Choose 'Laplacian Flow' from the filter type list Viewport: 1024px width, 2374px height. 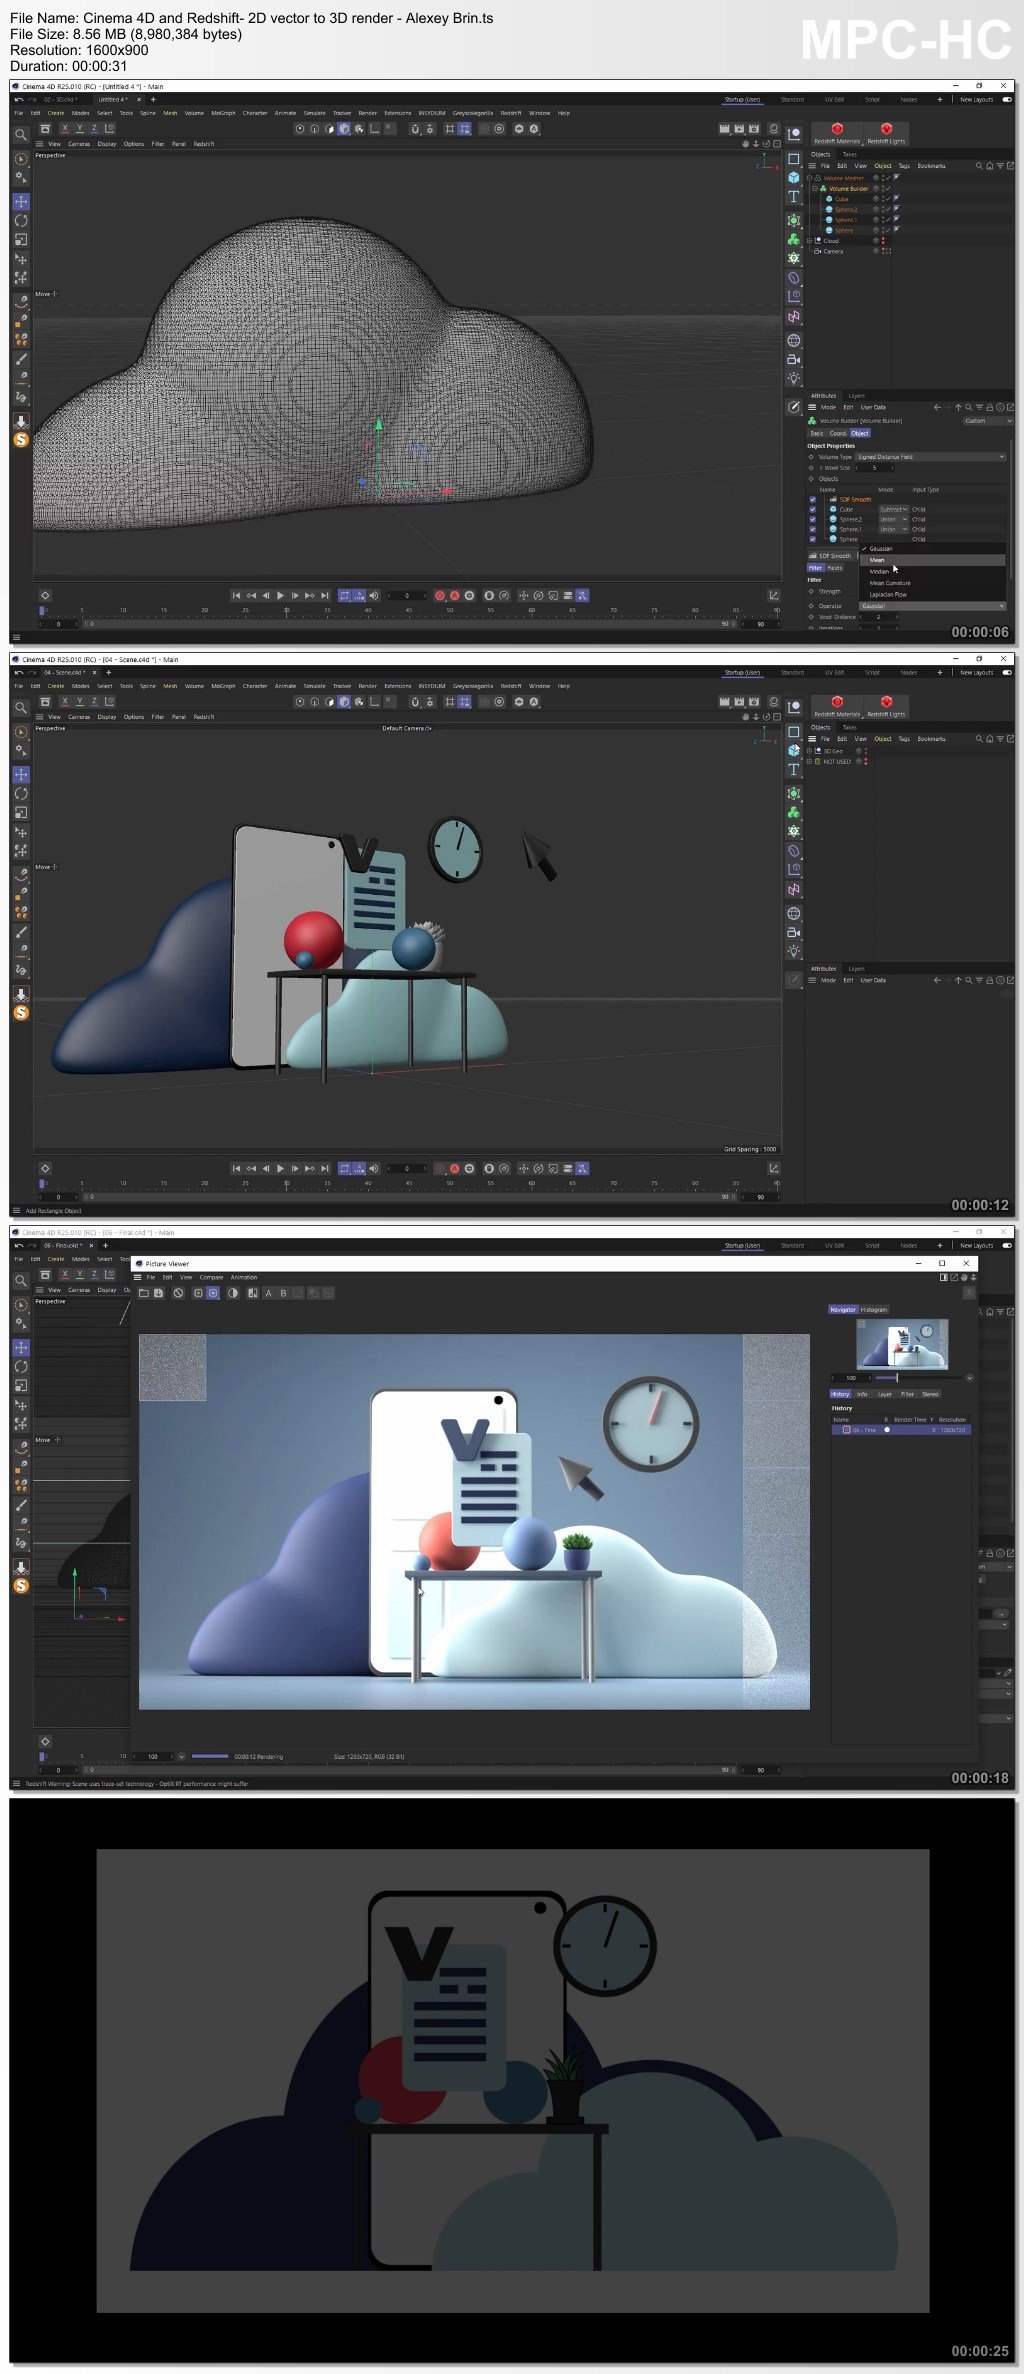point(888,594)
